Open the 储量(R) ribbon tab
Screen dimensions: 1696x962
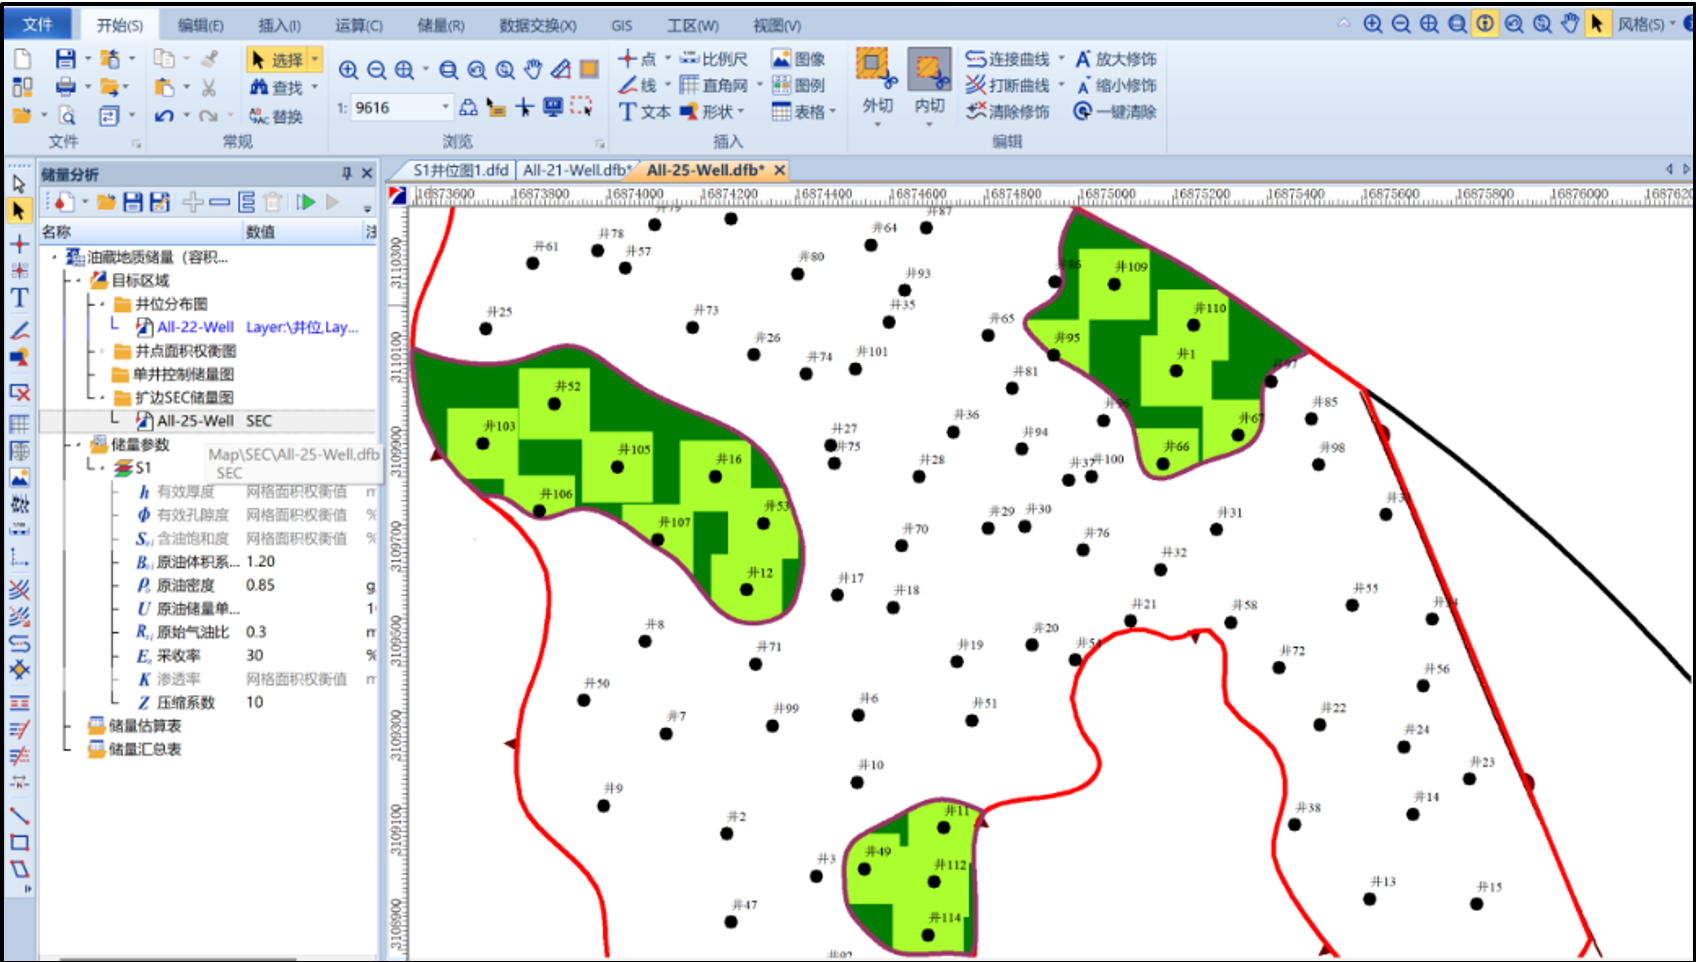[440, 25]
